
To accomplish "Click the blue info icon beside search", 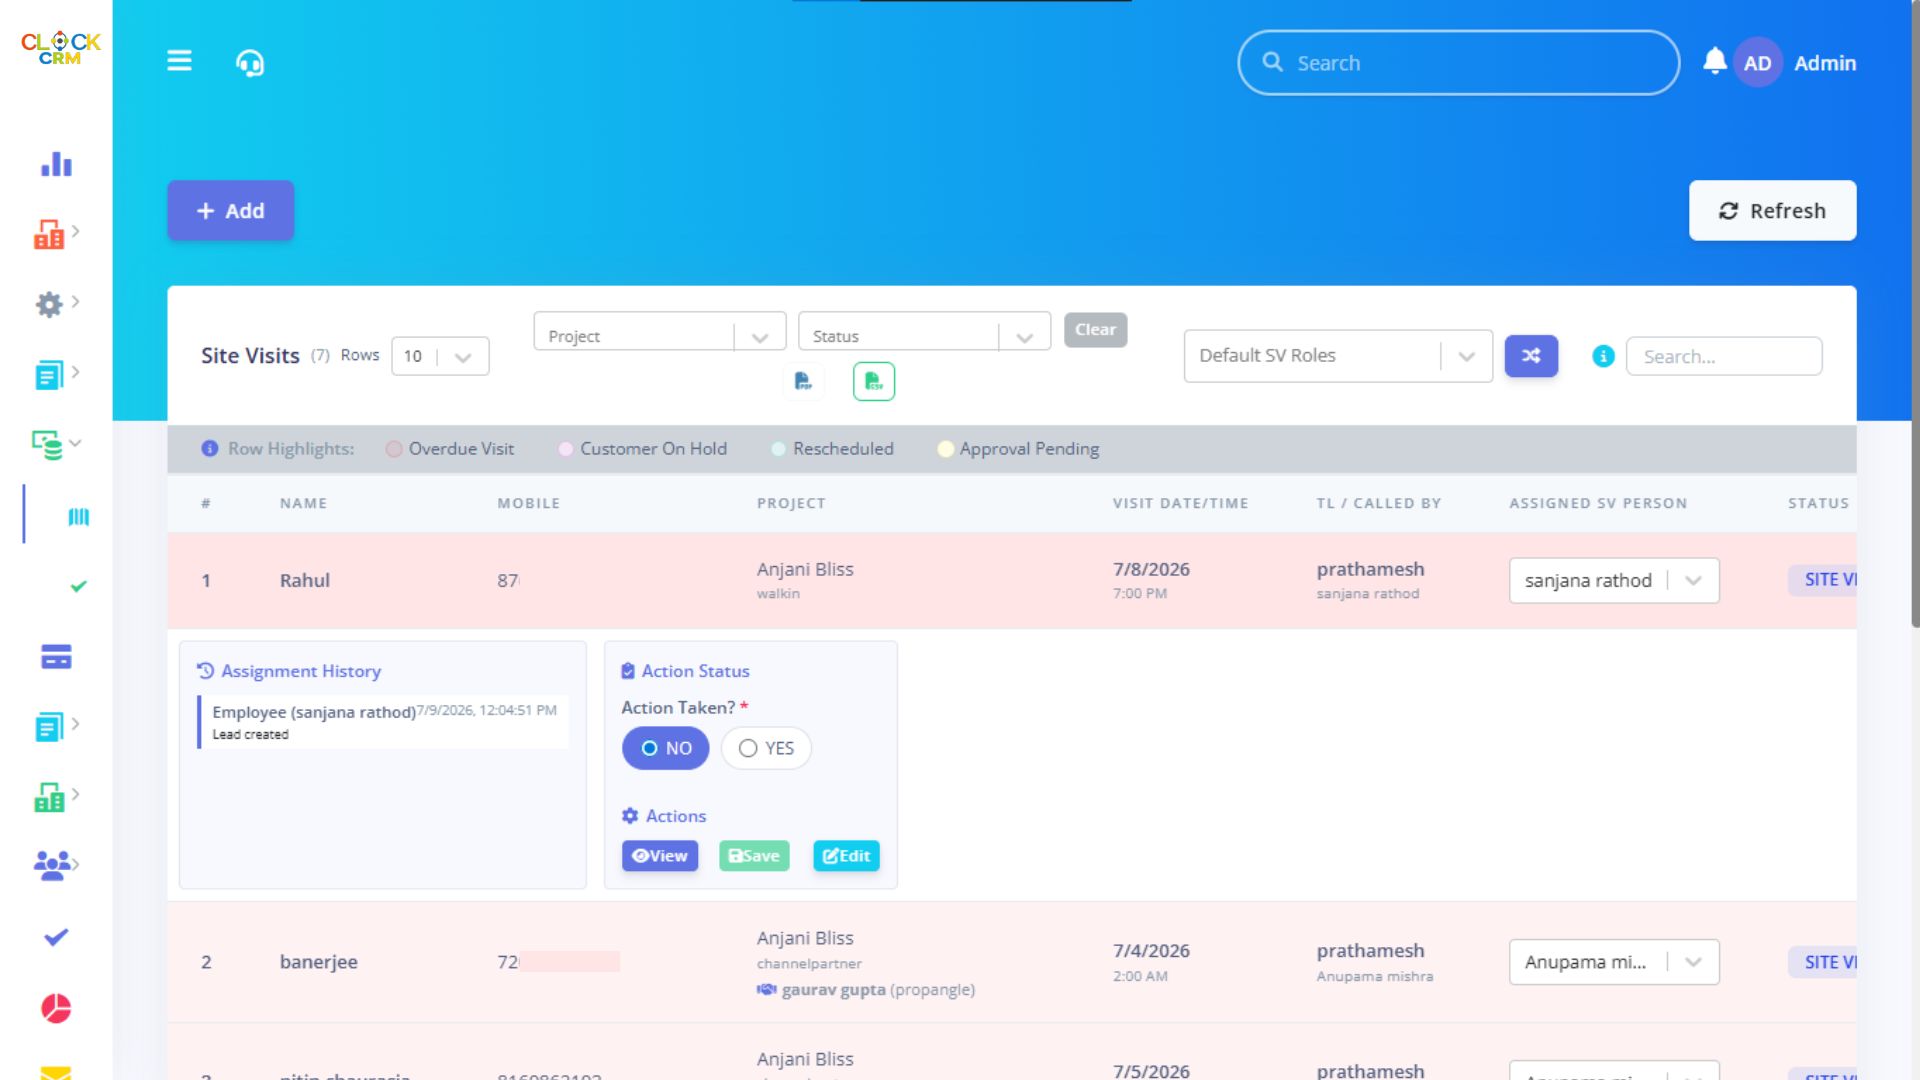I will click(x=1603, y=356).
